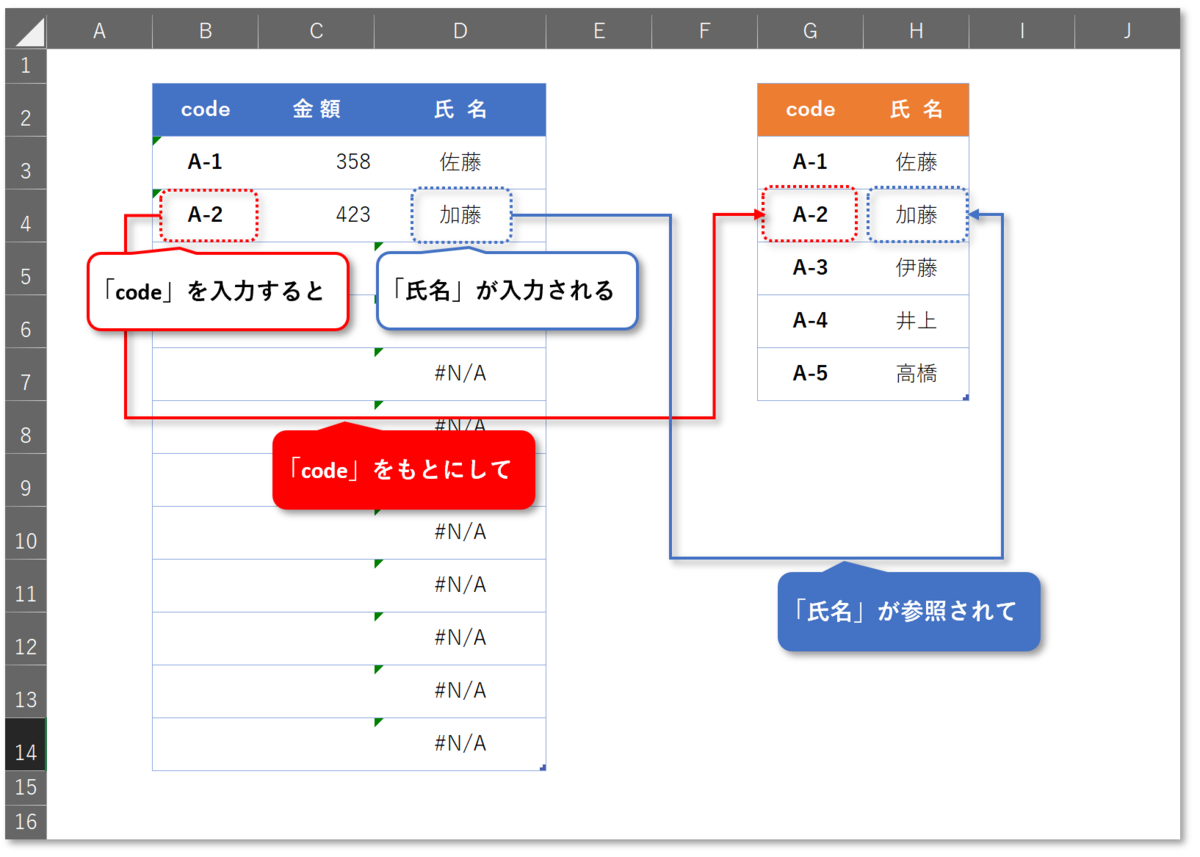
Task: Select the cell containing 伊藤
Action: [916, 269]
